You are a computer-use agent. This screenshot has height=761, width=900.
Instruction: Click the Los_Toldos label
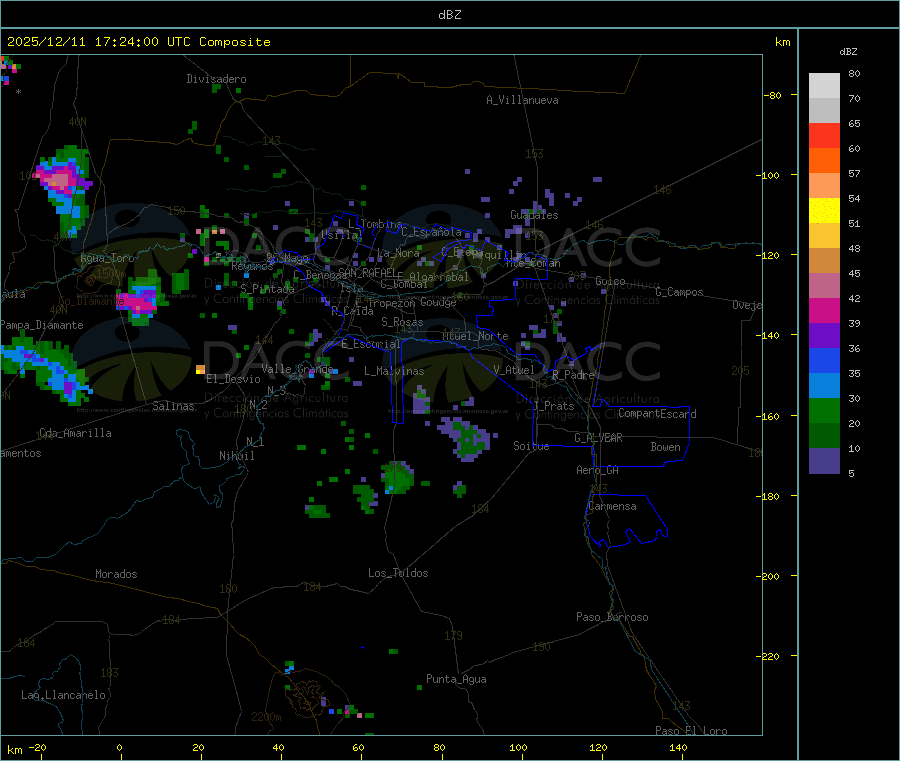(x=398, y=573)
